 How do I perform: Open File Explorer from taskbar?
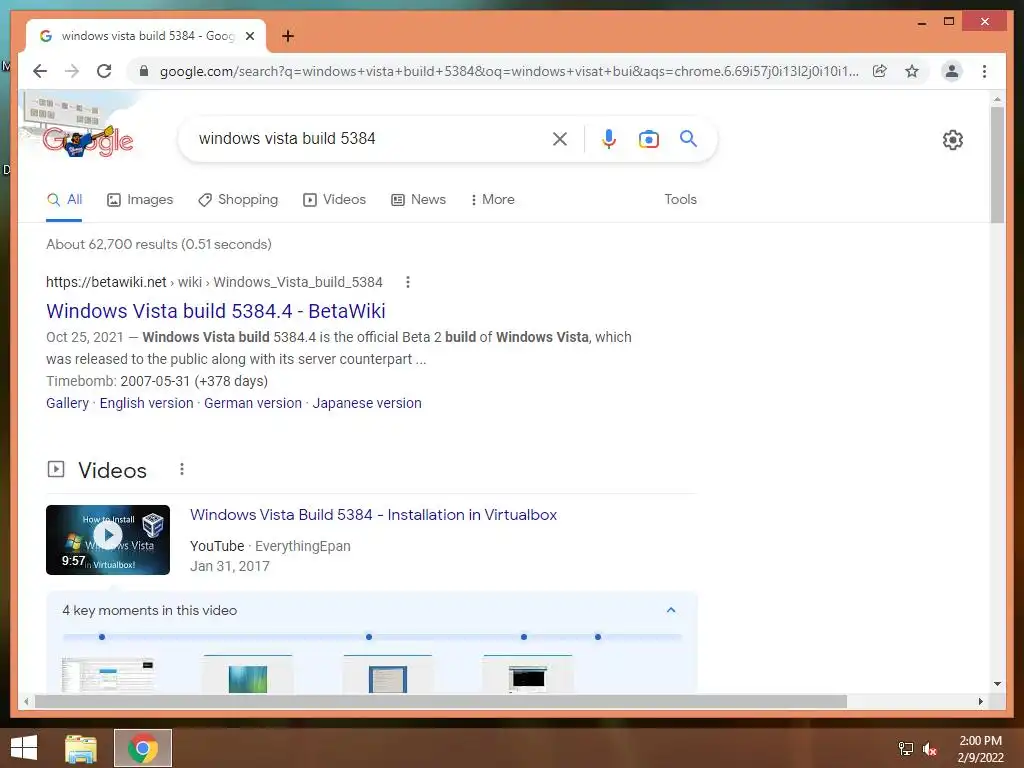pyautogui.click(x=81, y=748)
